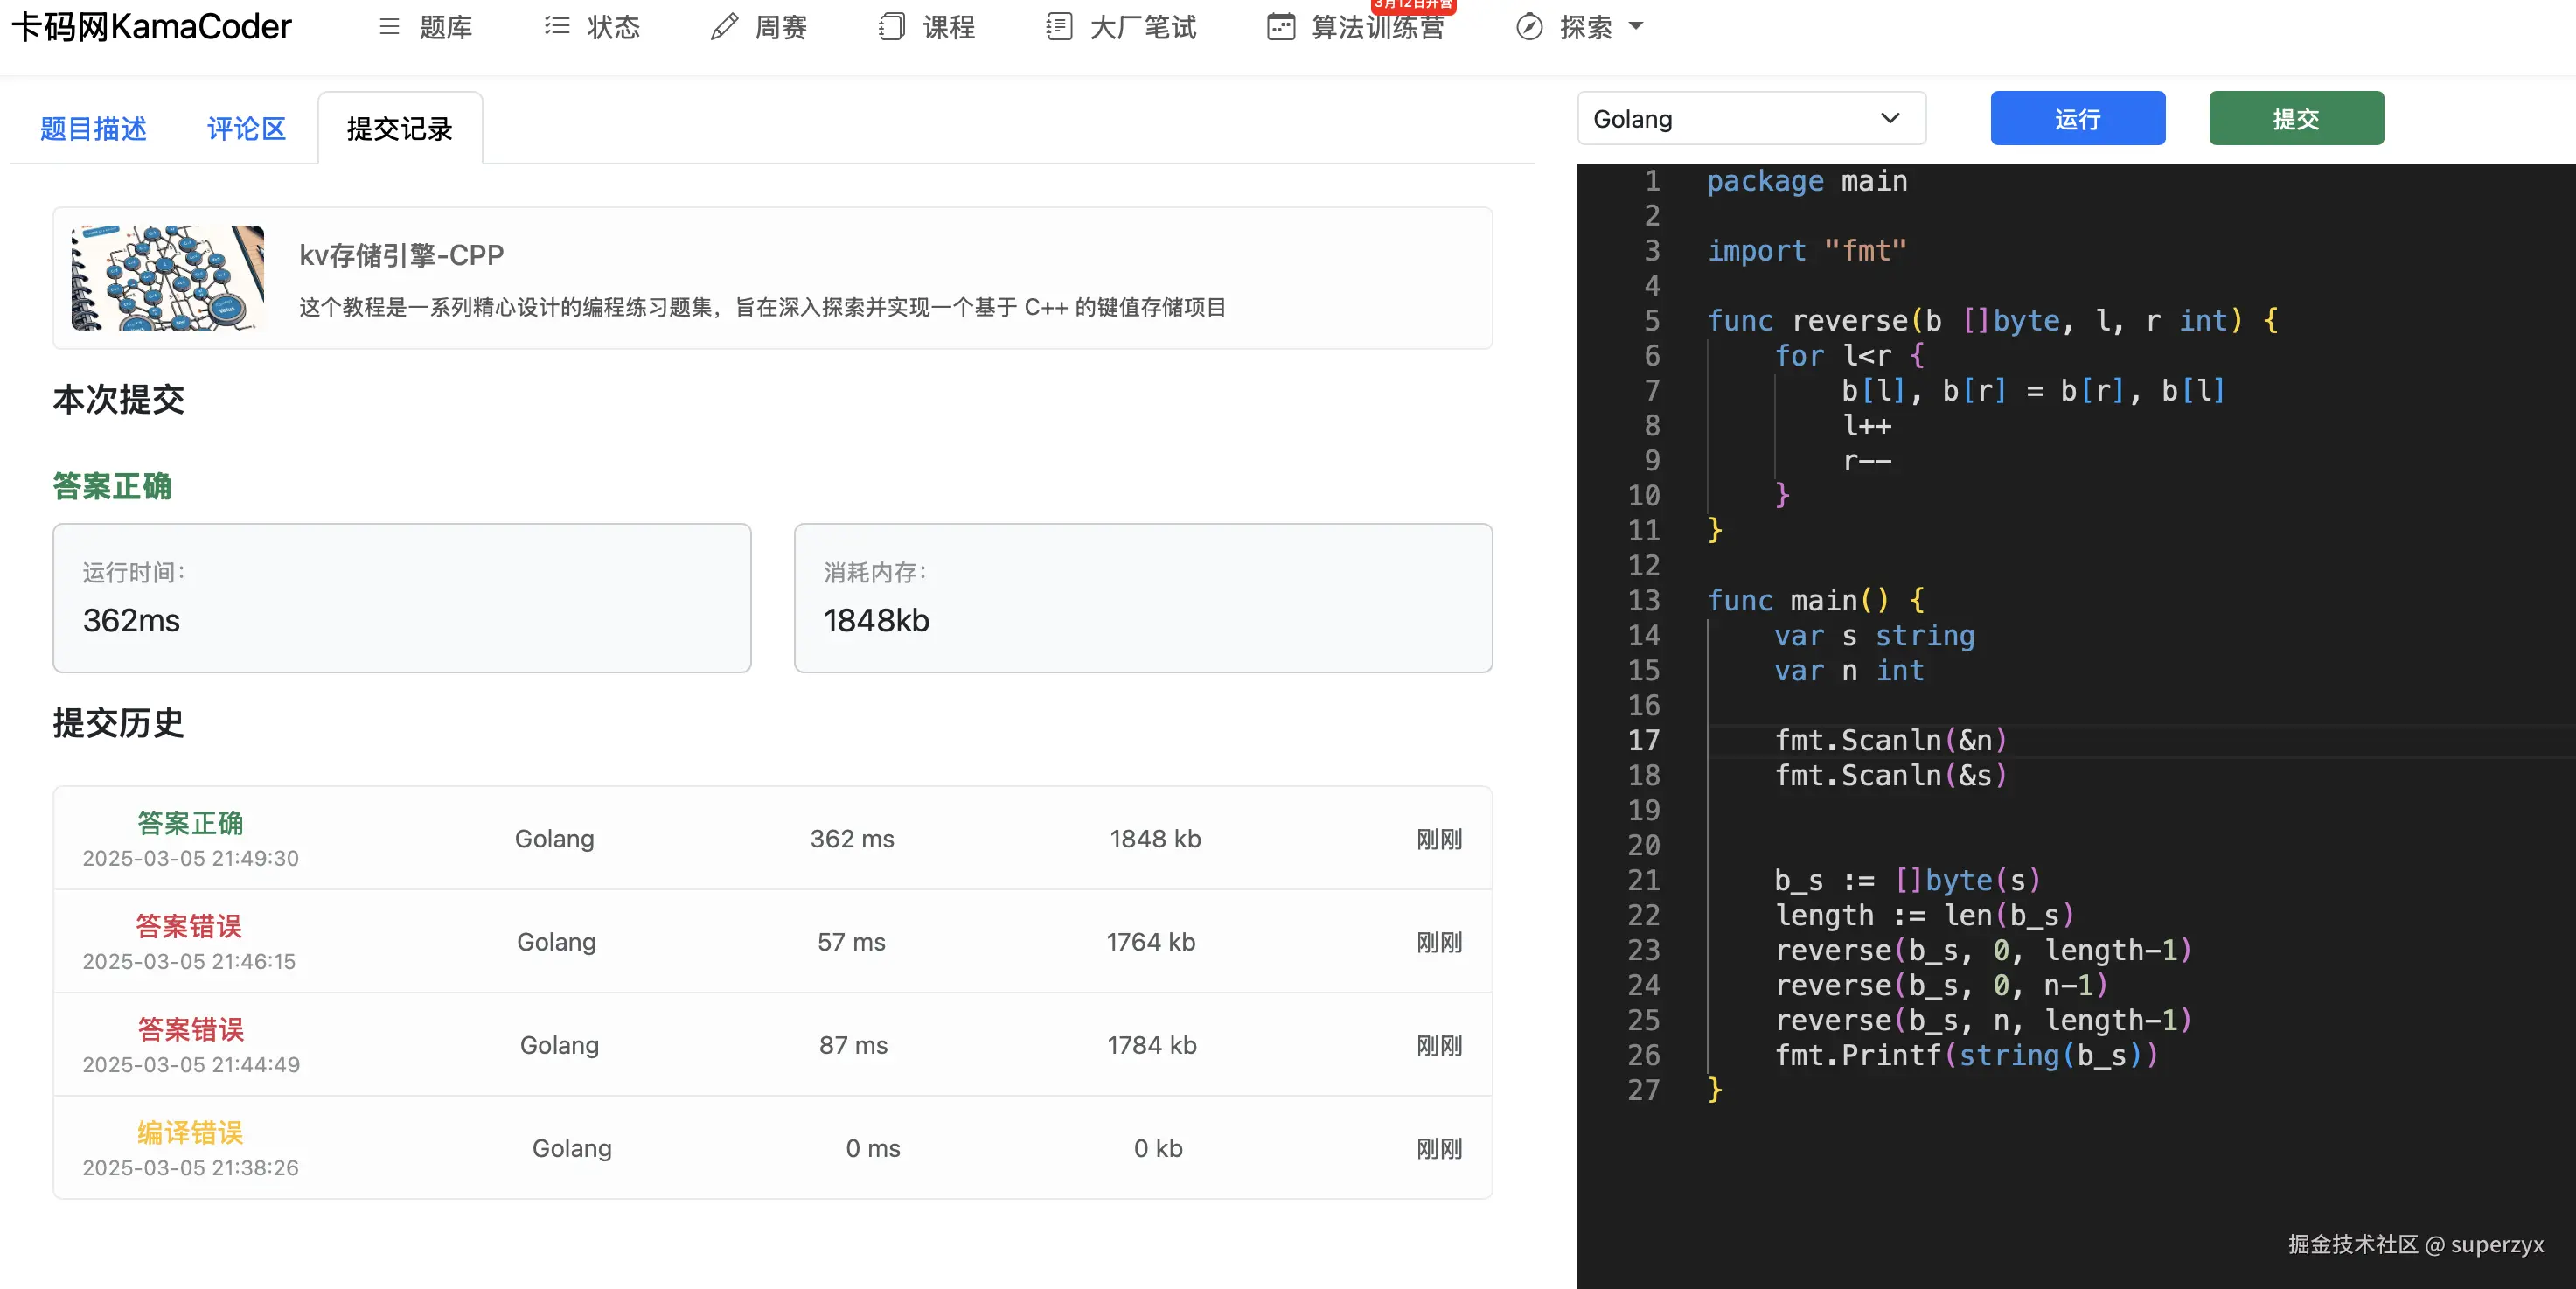The image size is (2576, 1289).
Task: Click the green 答案正确 result heading
Action: click(x=112, y=486)
